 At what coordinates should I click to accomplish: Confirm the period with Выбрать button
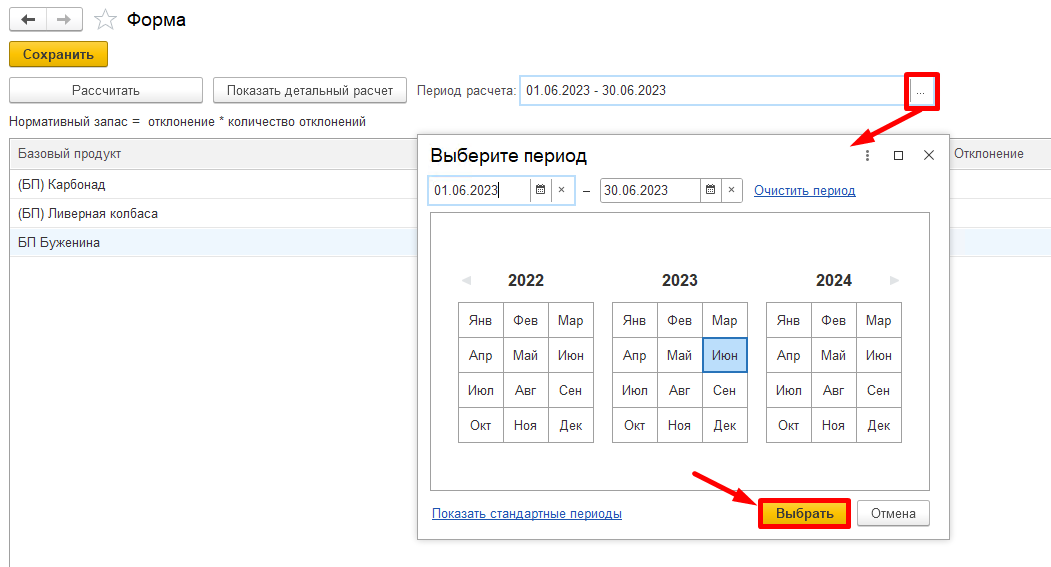coord(804,513)
